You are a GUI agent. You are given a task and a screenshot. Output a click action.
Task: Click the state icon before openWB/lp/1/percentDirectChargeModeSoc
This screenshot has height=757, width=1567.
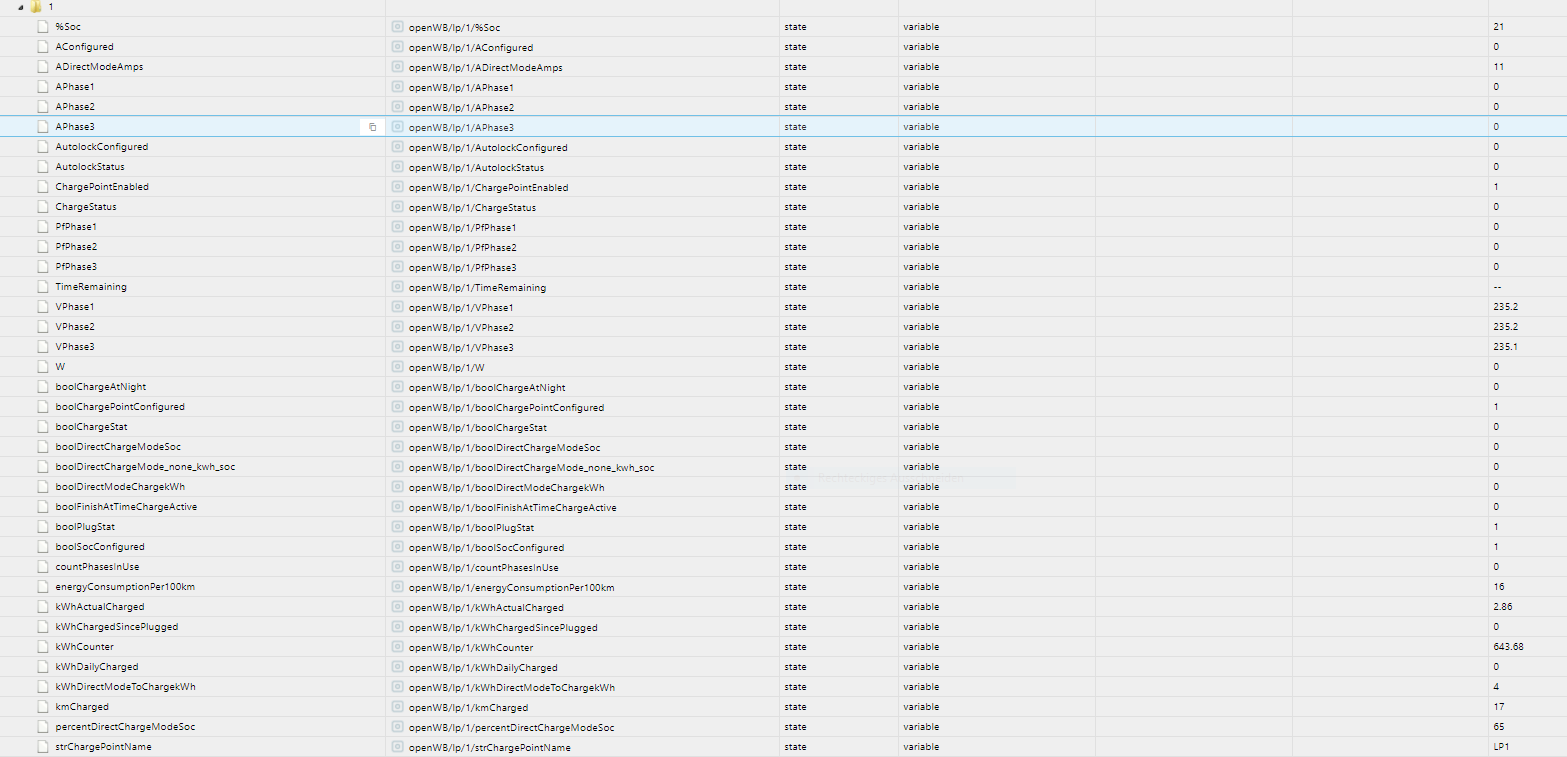coord(397,727)
